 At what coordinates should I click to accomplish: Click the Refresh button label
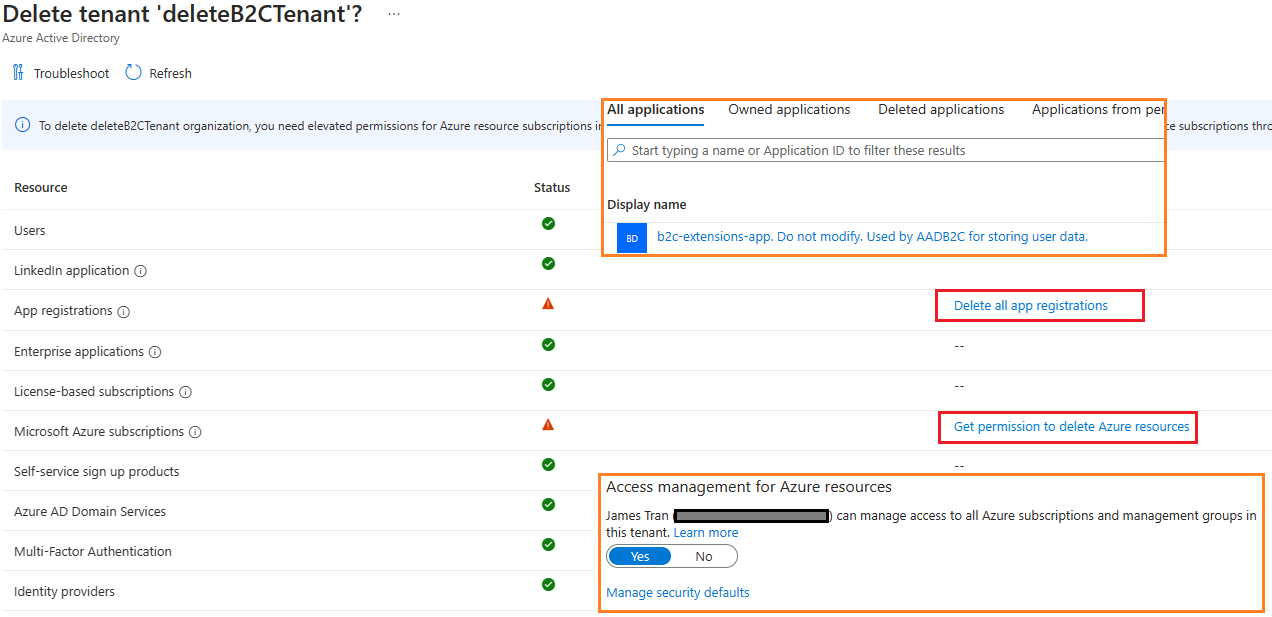170,73
